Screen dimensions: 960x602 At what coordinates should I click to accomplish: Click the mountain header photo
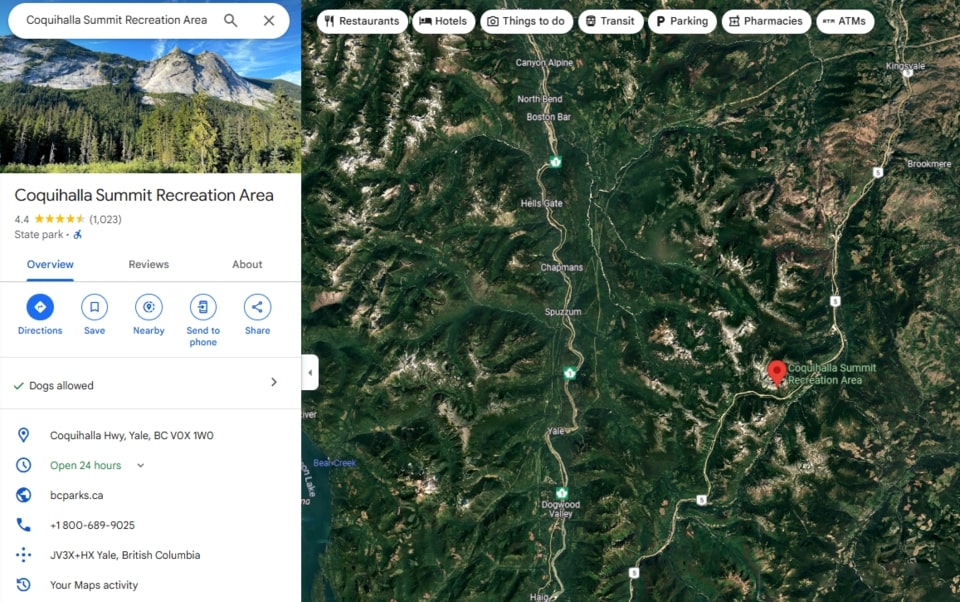click(151, 106)
